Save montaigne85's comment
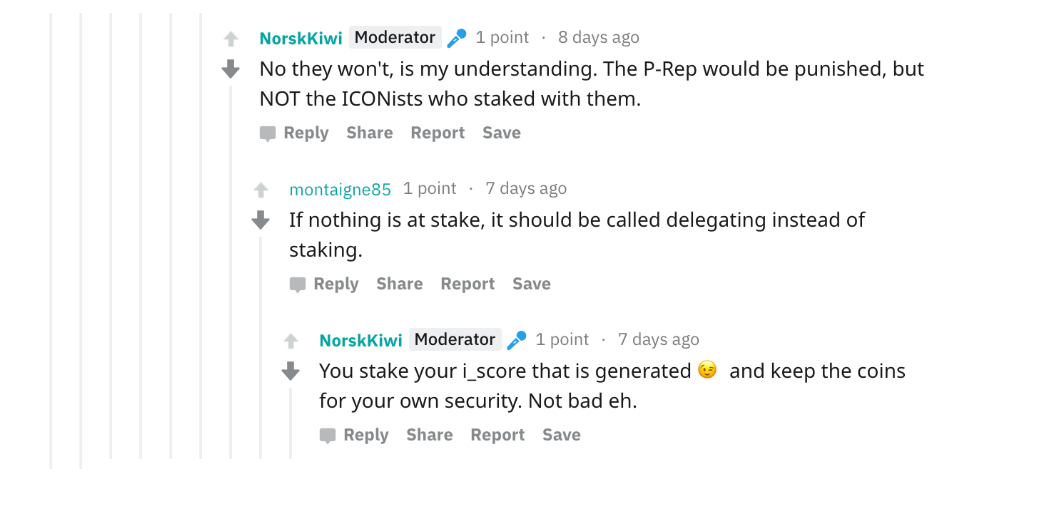 531,284
